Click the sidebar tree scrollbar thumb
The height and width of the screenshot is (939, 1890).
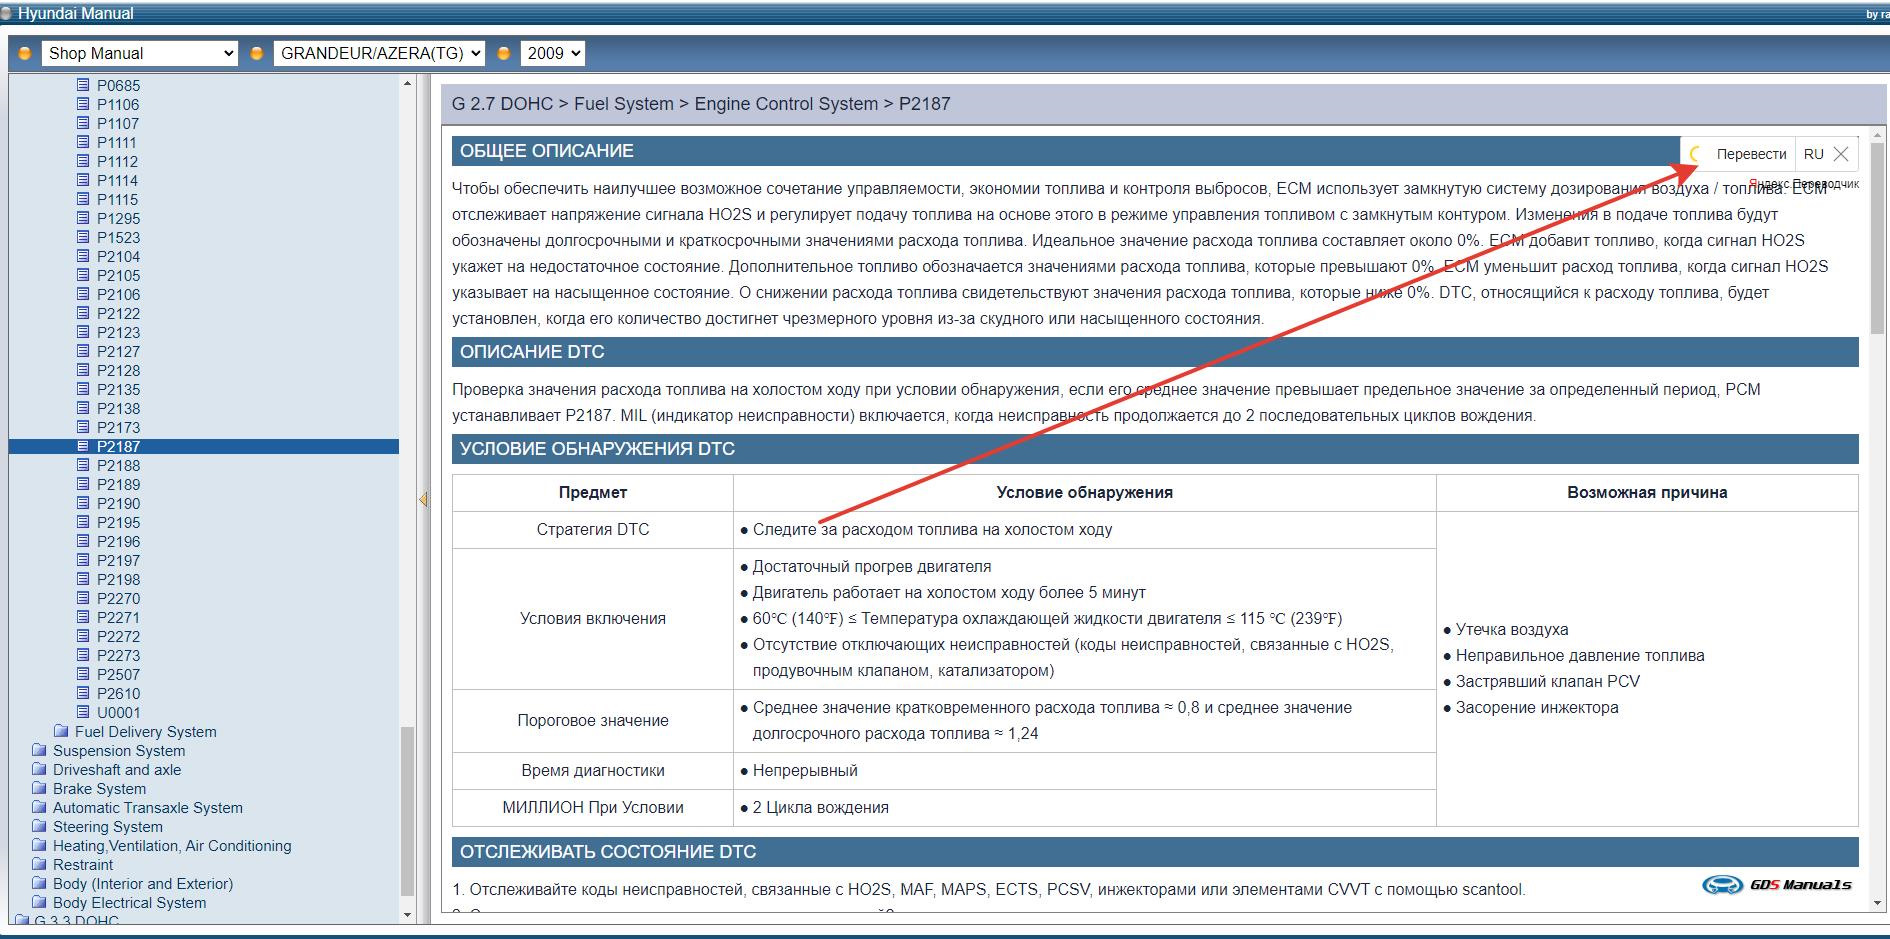pos(407,811)
